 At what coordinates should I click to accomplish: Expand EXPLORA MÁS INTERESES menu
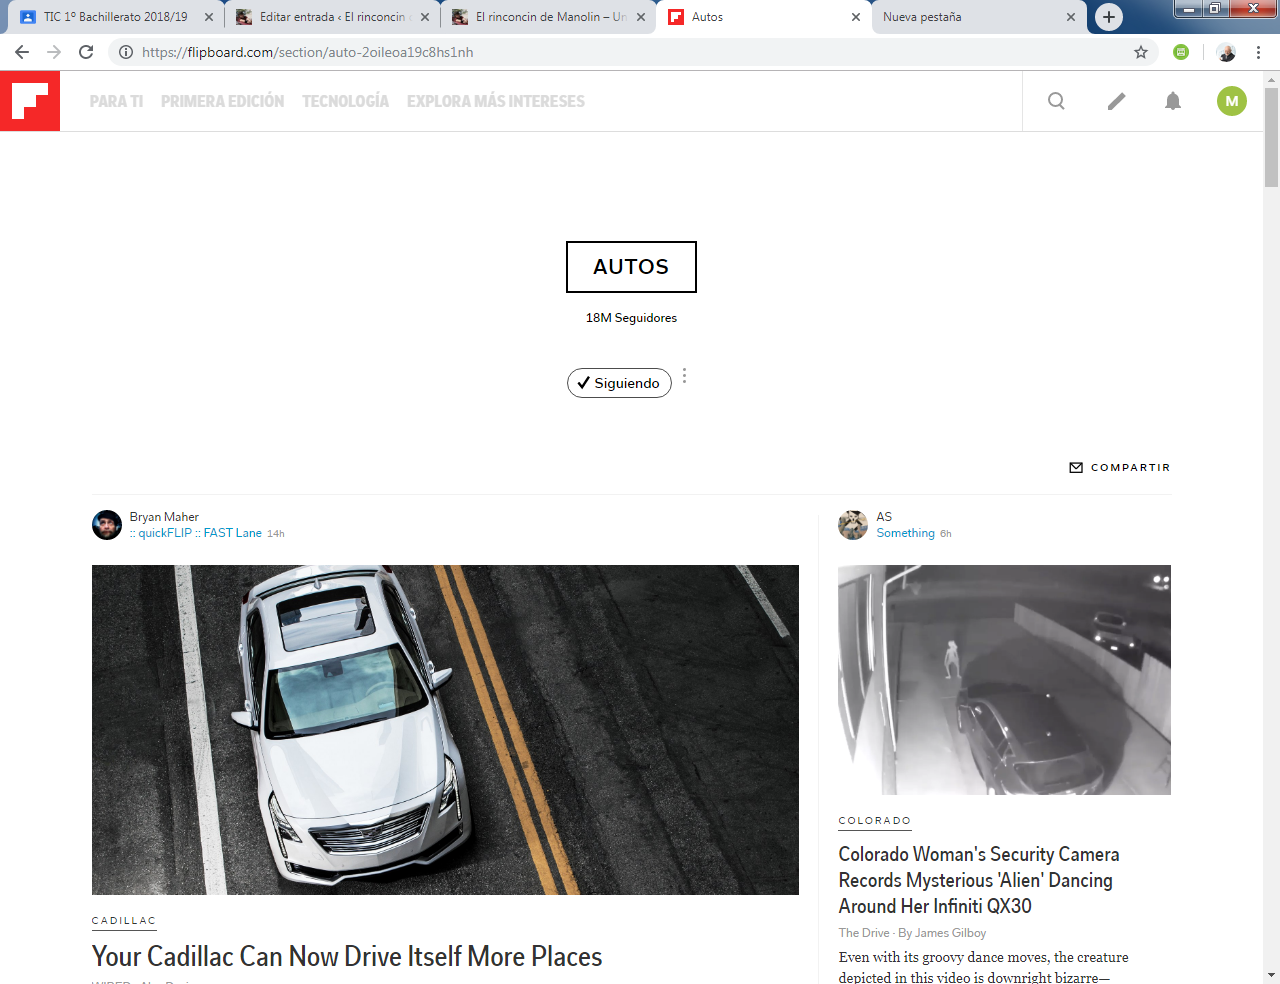(495, 101)
